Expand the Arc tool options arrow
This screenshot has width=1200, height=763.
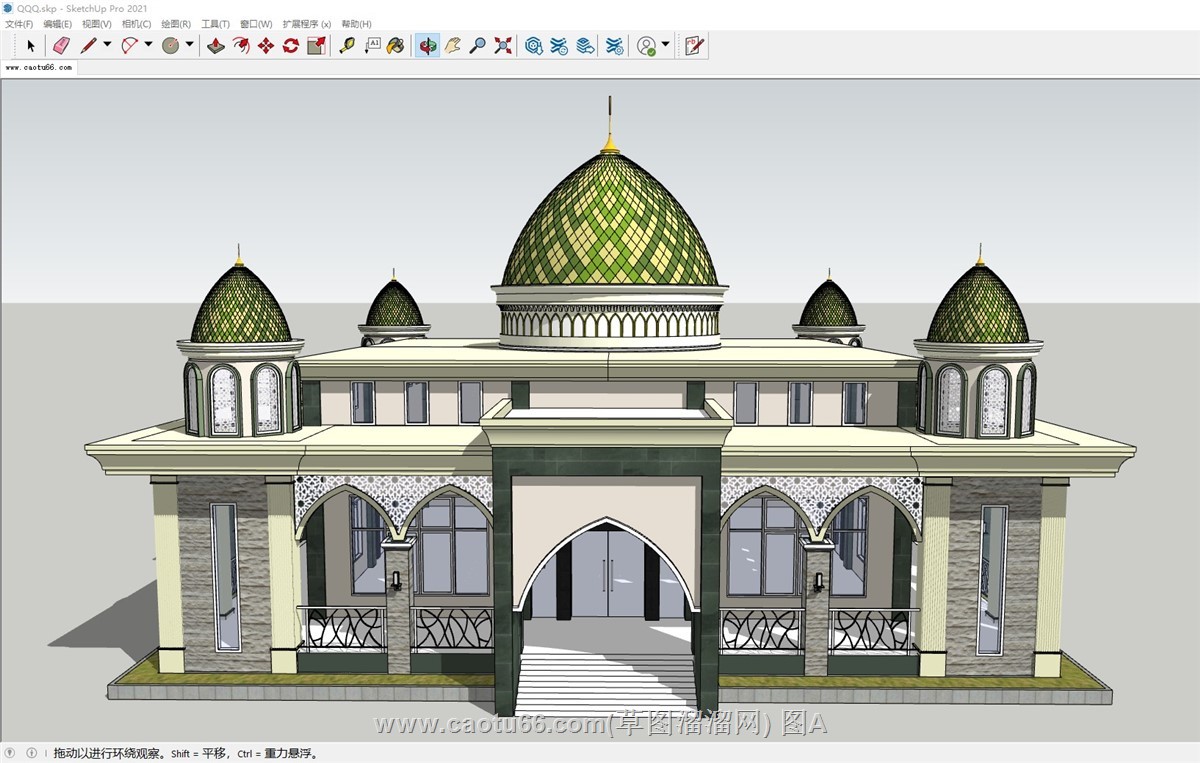point(148,45)
